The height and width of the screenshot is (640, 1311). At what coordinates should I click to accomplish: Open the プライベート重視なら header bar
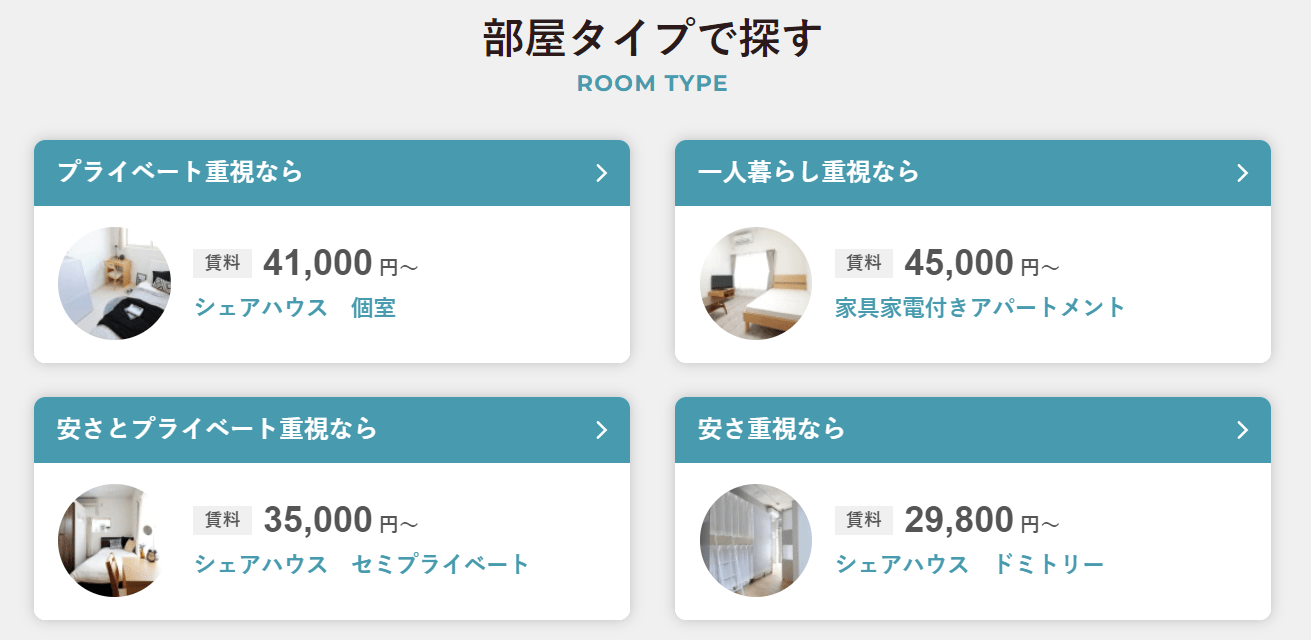click(x=332, y=173)
